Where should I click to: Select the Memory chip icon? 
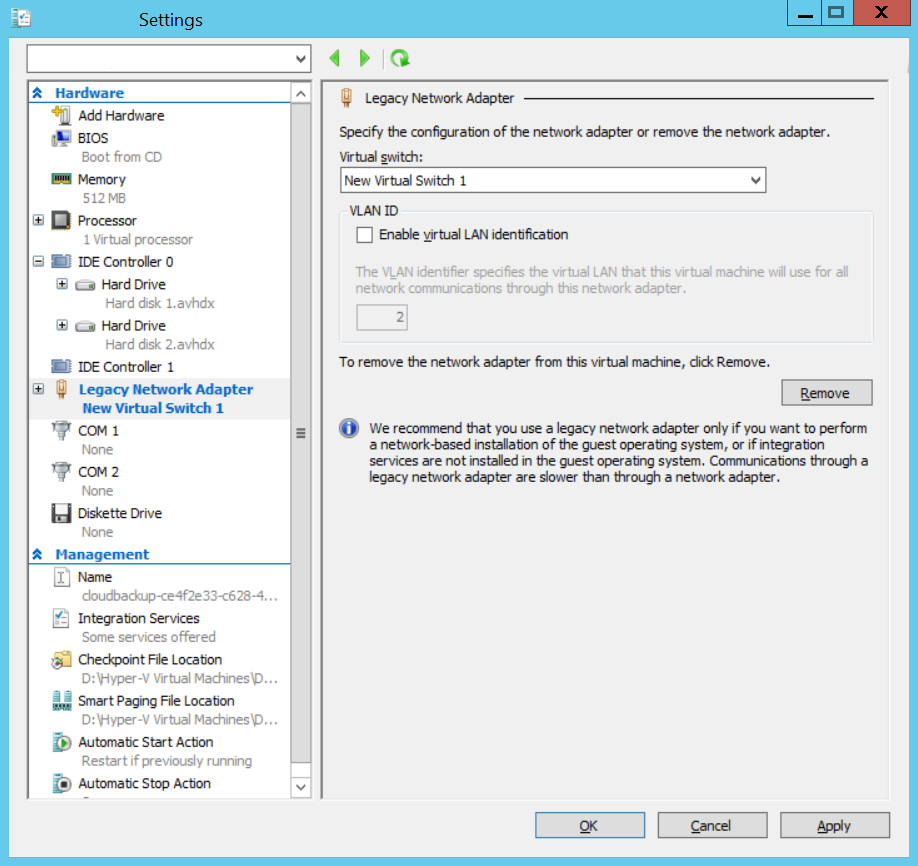61,179
